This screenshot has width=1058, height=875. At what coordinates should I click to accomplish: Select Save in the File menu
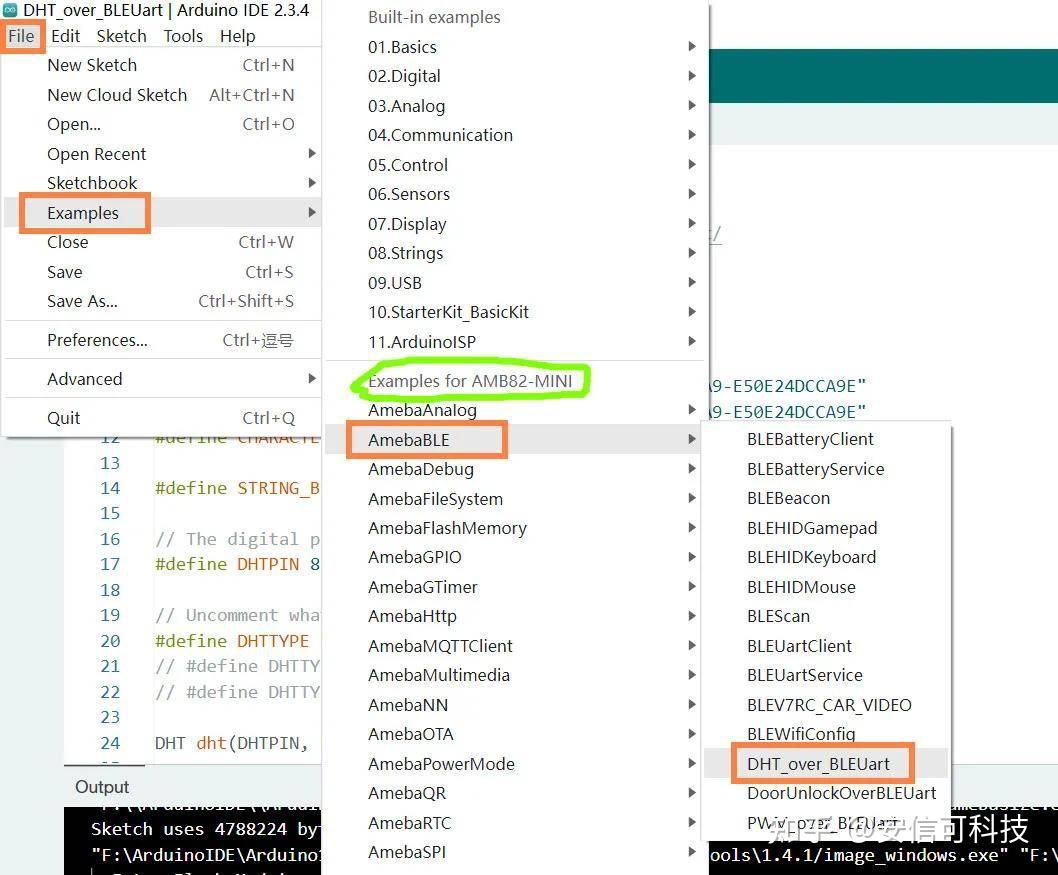tap(162, 272)
